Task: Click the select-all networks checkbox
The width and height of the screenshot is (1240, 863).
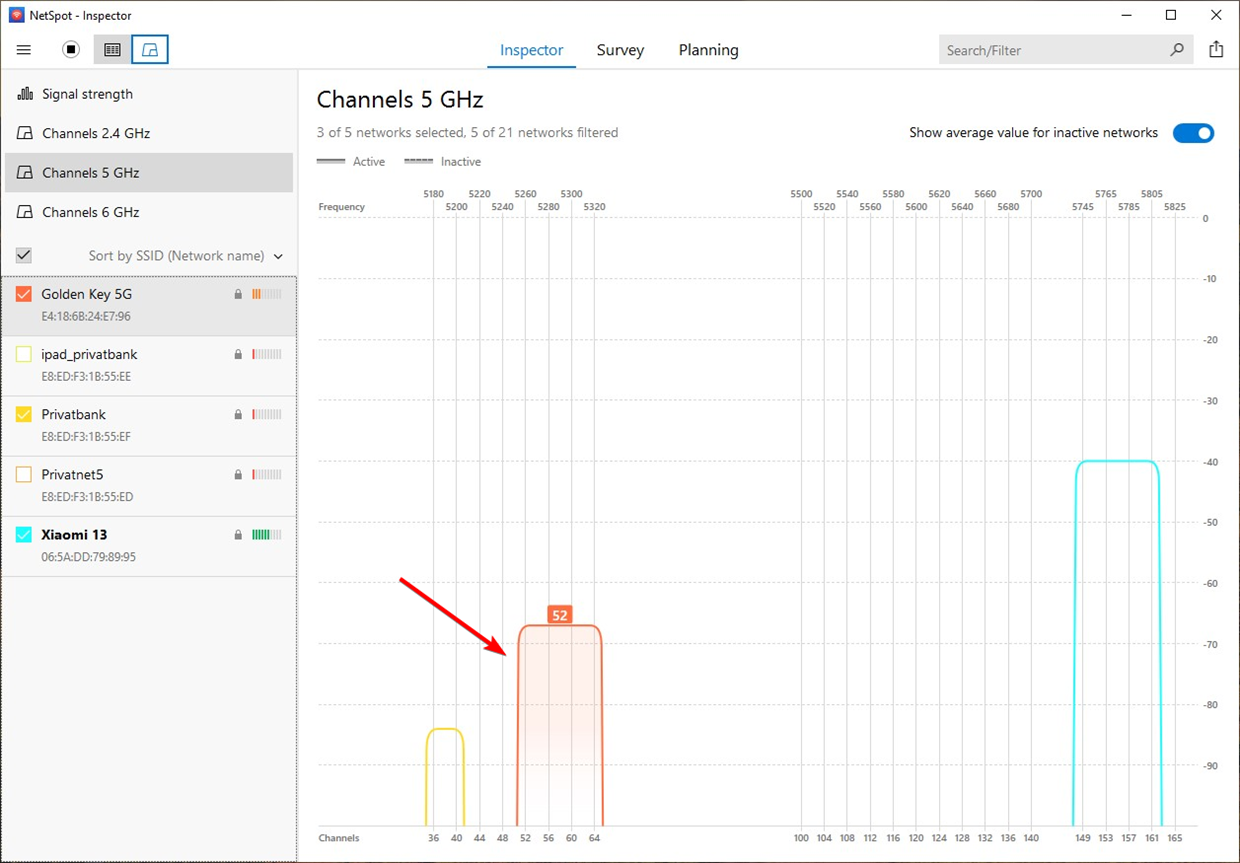Action: 23,255
